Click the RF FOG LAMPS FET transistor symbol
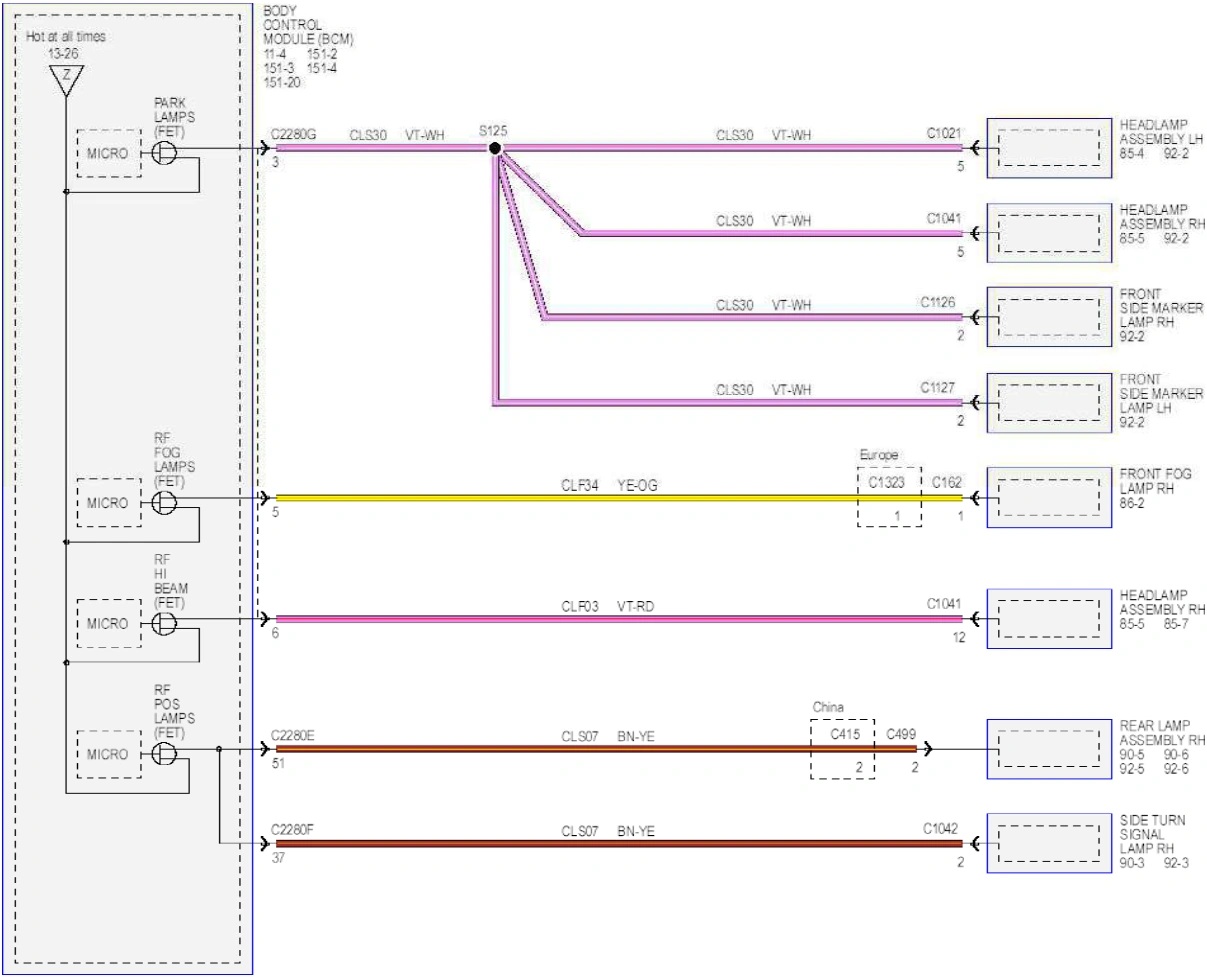Screen dimensions: 1207x977 pyautogui.click(x=165, y=503)
